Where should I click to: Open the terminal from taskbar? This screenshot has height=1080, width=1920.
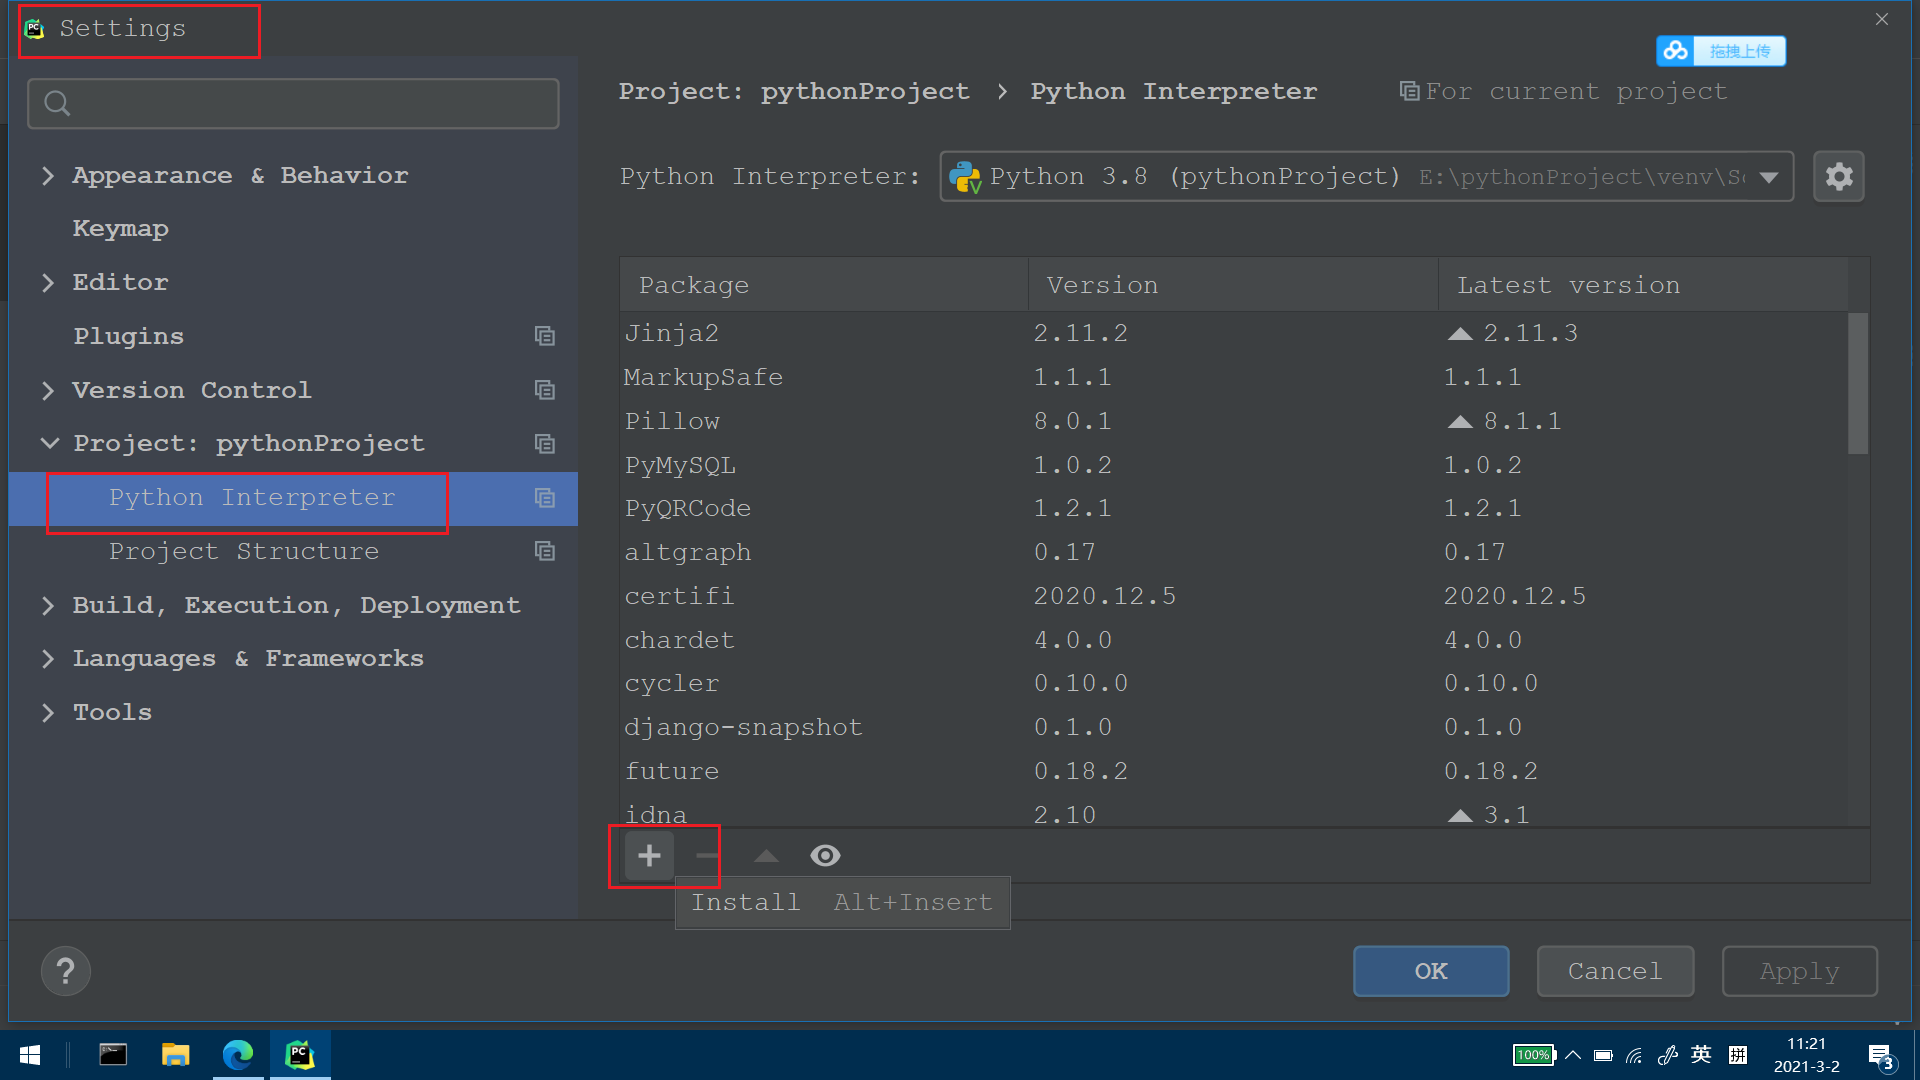click(113, 1055)
